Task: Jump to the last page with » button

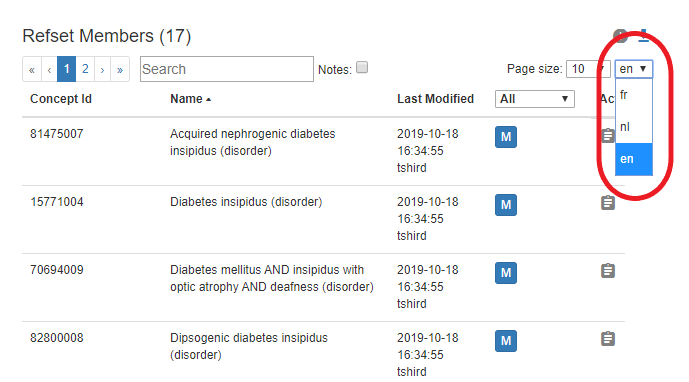Action: [x=120, y=69]
